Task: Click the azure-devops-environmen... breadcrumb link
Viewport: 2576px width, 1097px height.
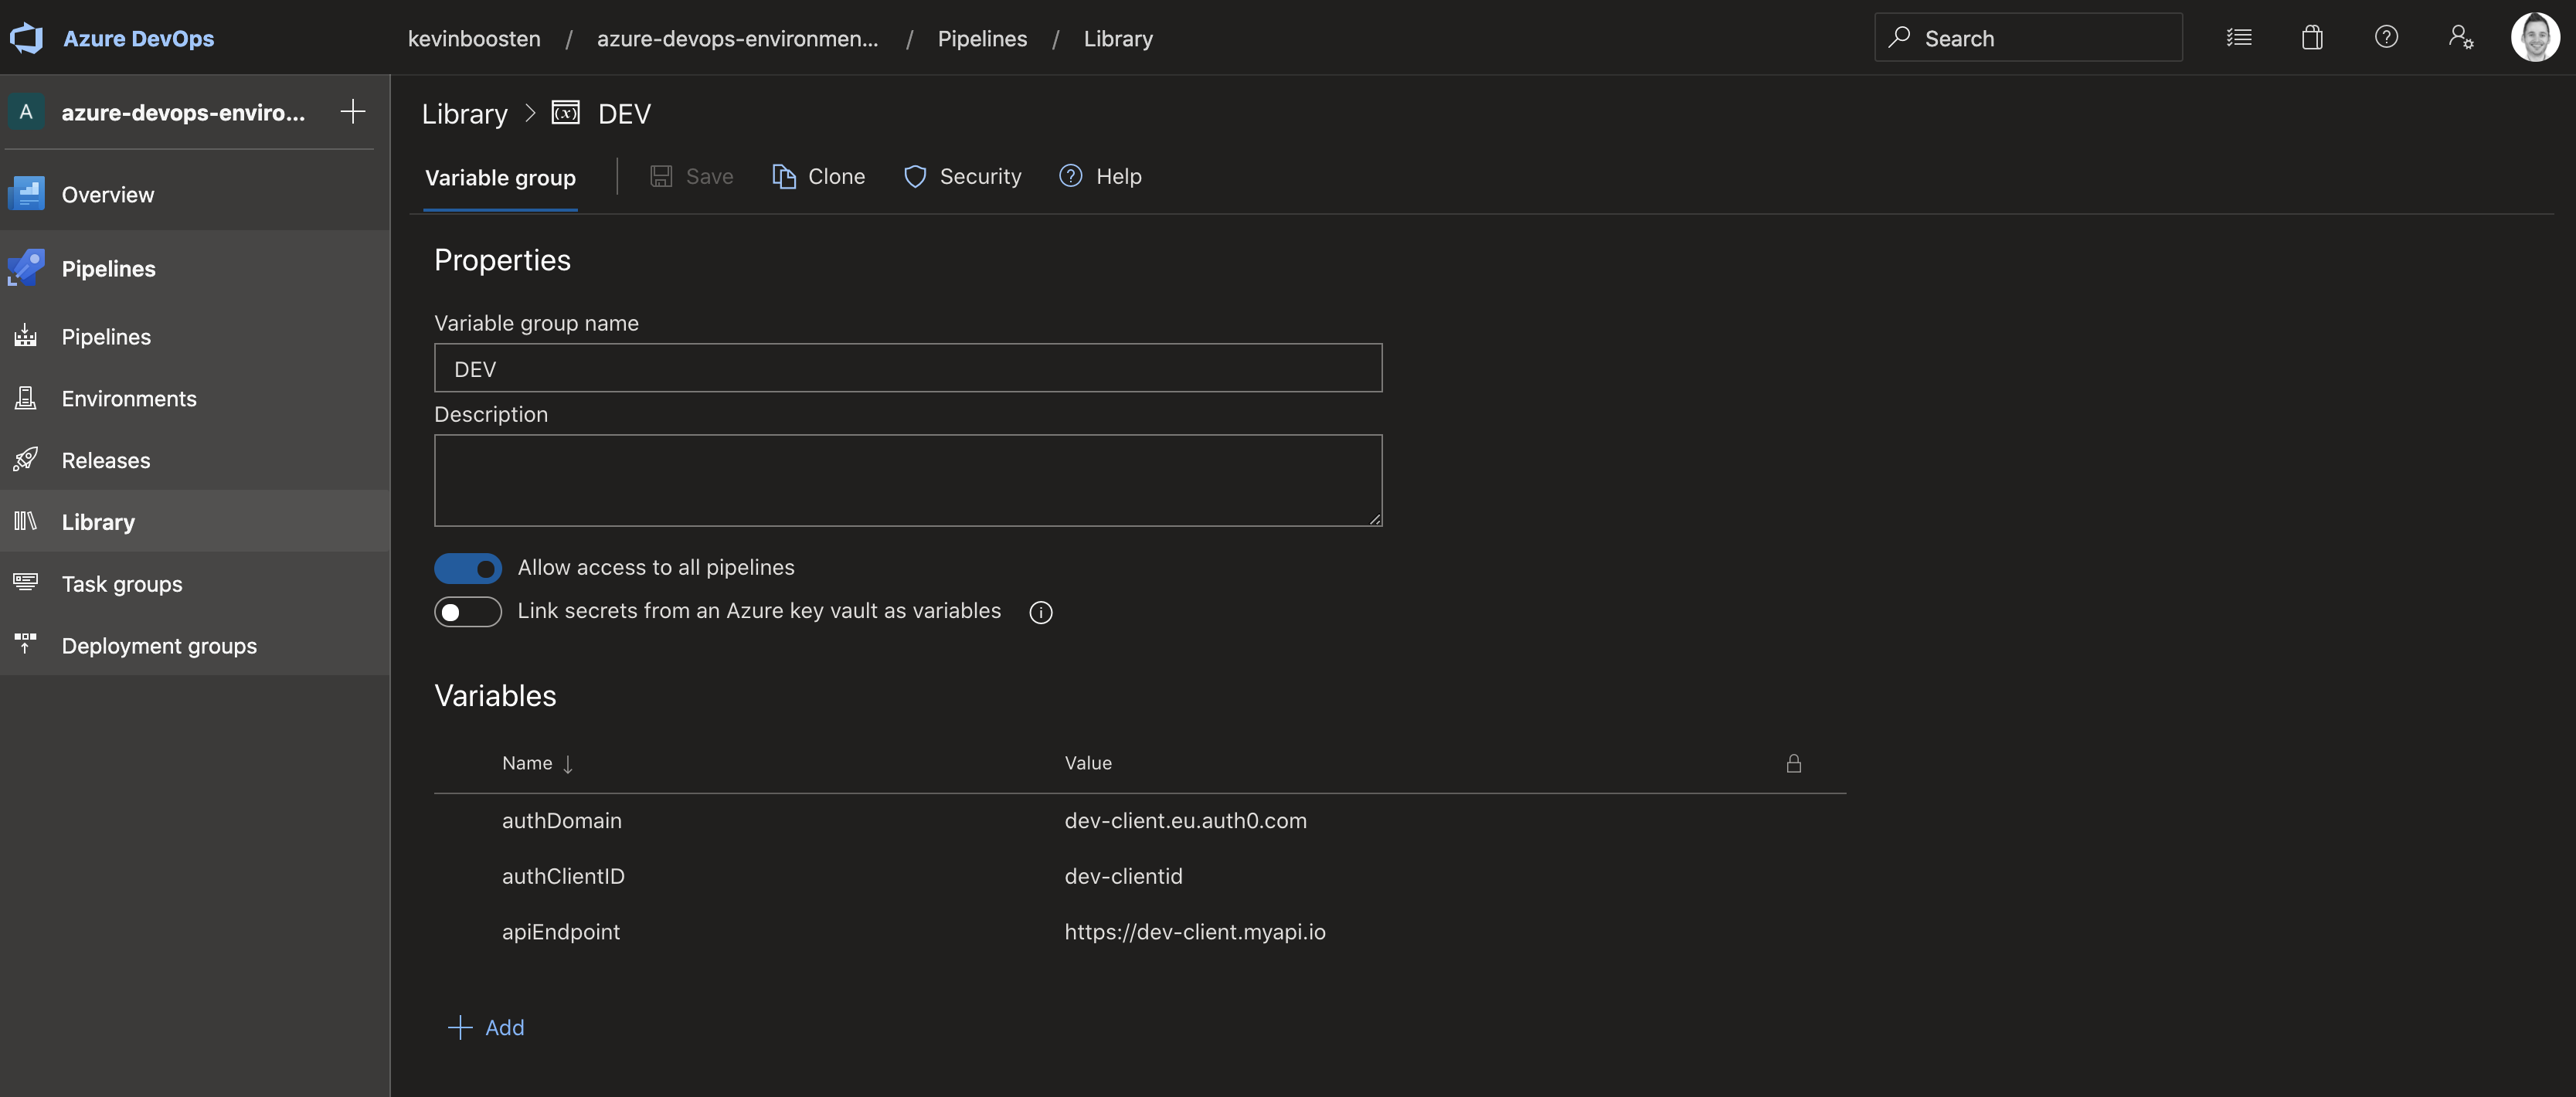Action: point(737,38)
